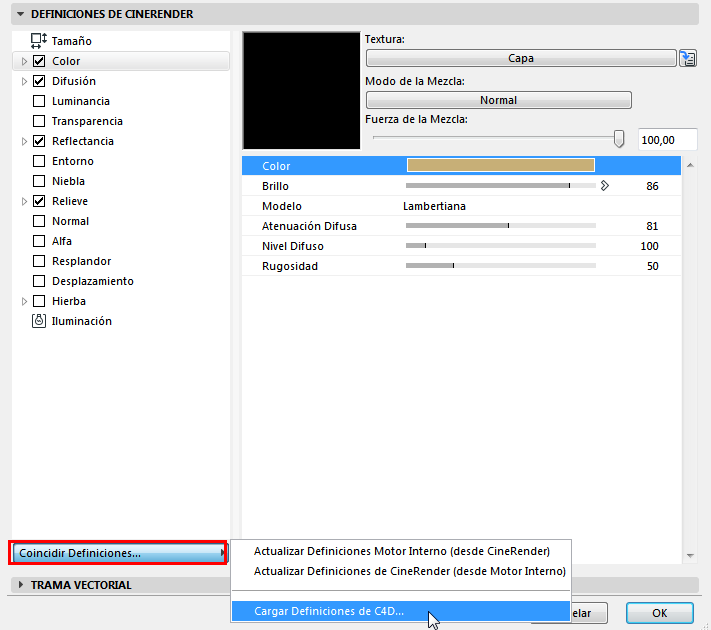Open the Tamaño size settings icon
Viewport: 711px width, 630px height.
[x=39, y=41]
